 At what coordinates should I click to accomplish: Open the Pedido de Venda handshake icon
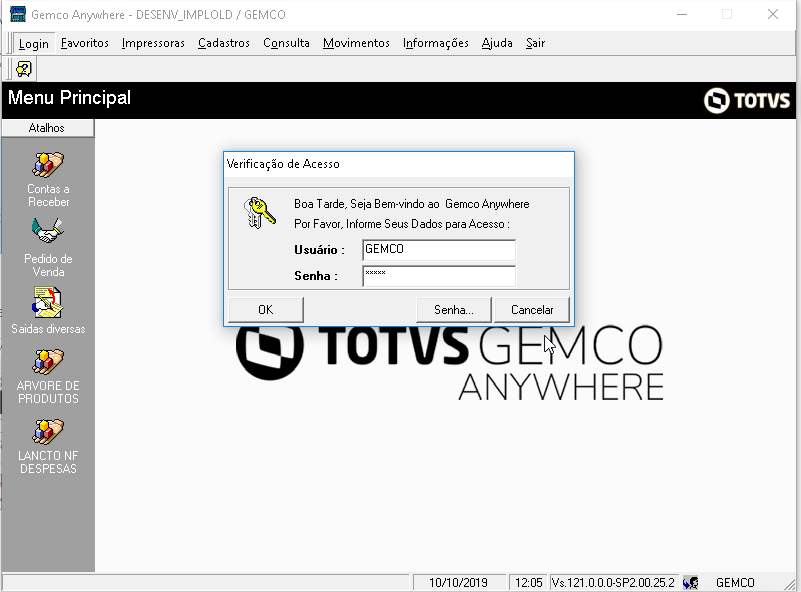48,231
